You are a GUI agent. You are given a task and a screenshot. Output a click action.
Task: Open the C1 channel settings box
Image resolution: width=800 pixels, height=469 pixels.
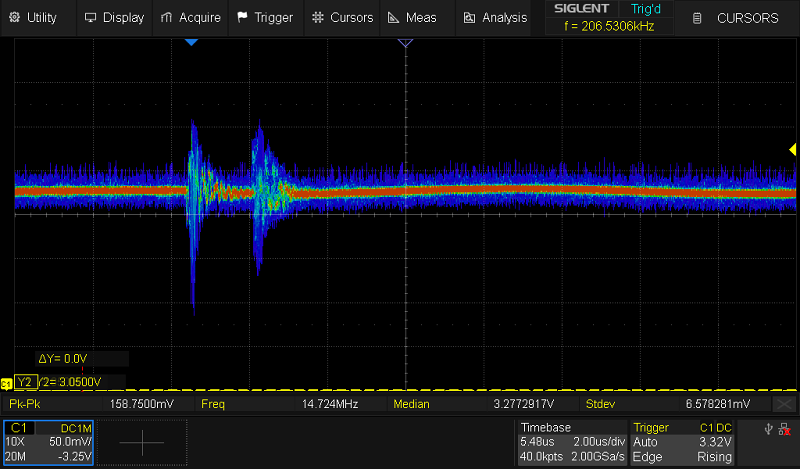coord(48,442)
